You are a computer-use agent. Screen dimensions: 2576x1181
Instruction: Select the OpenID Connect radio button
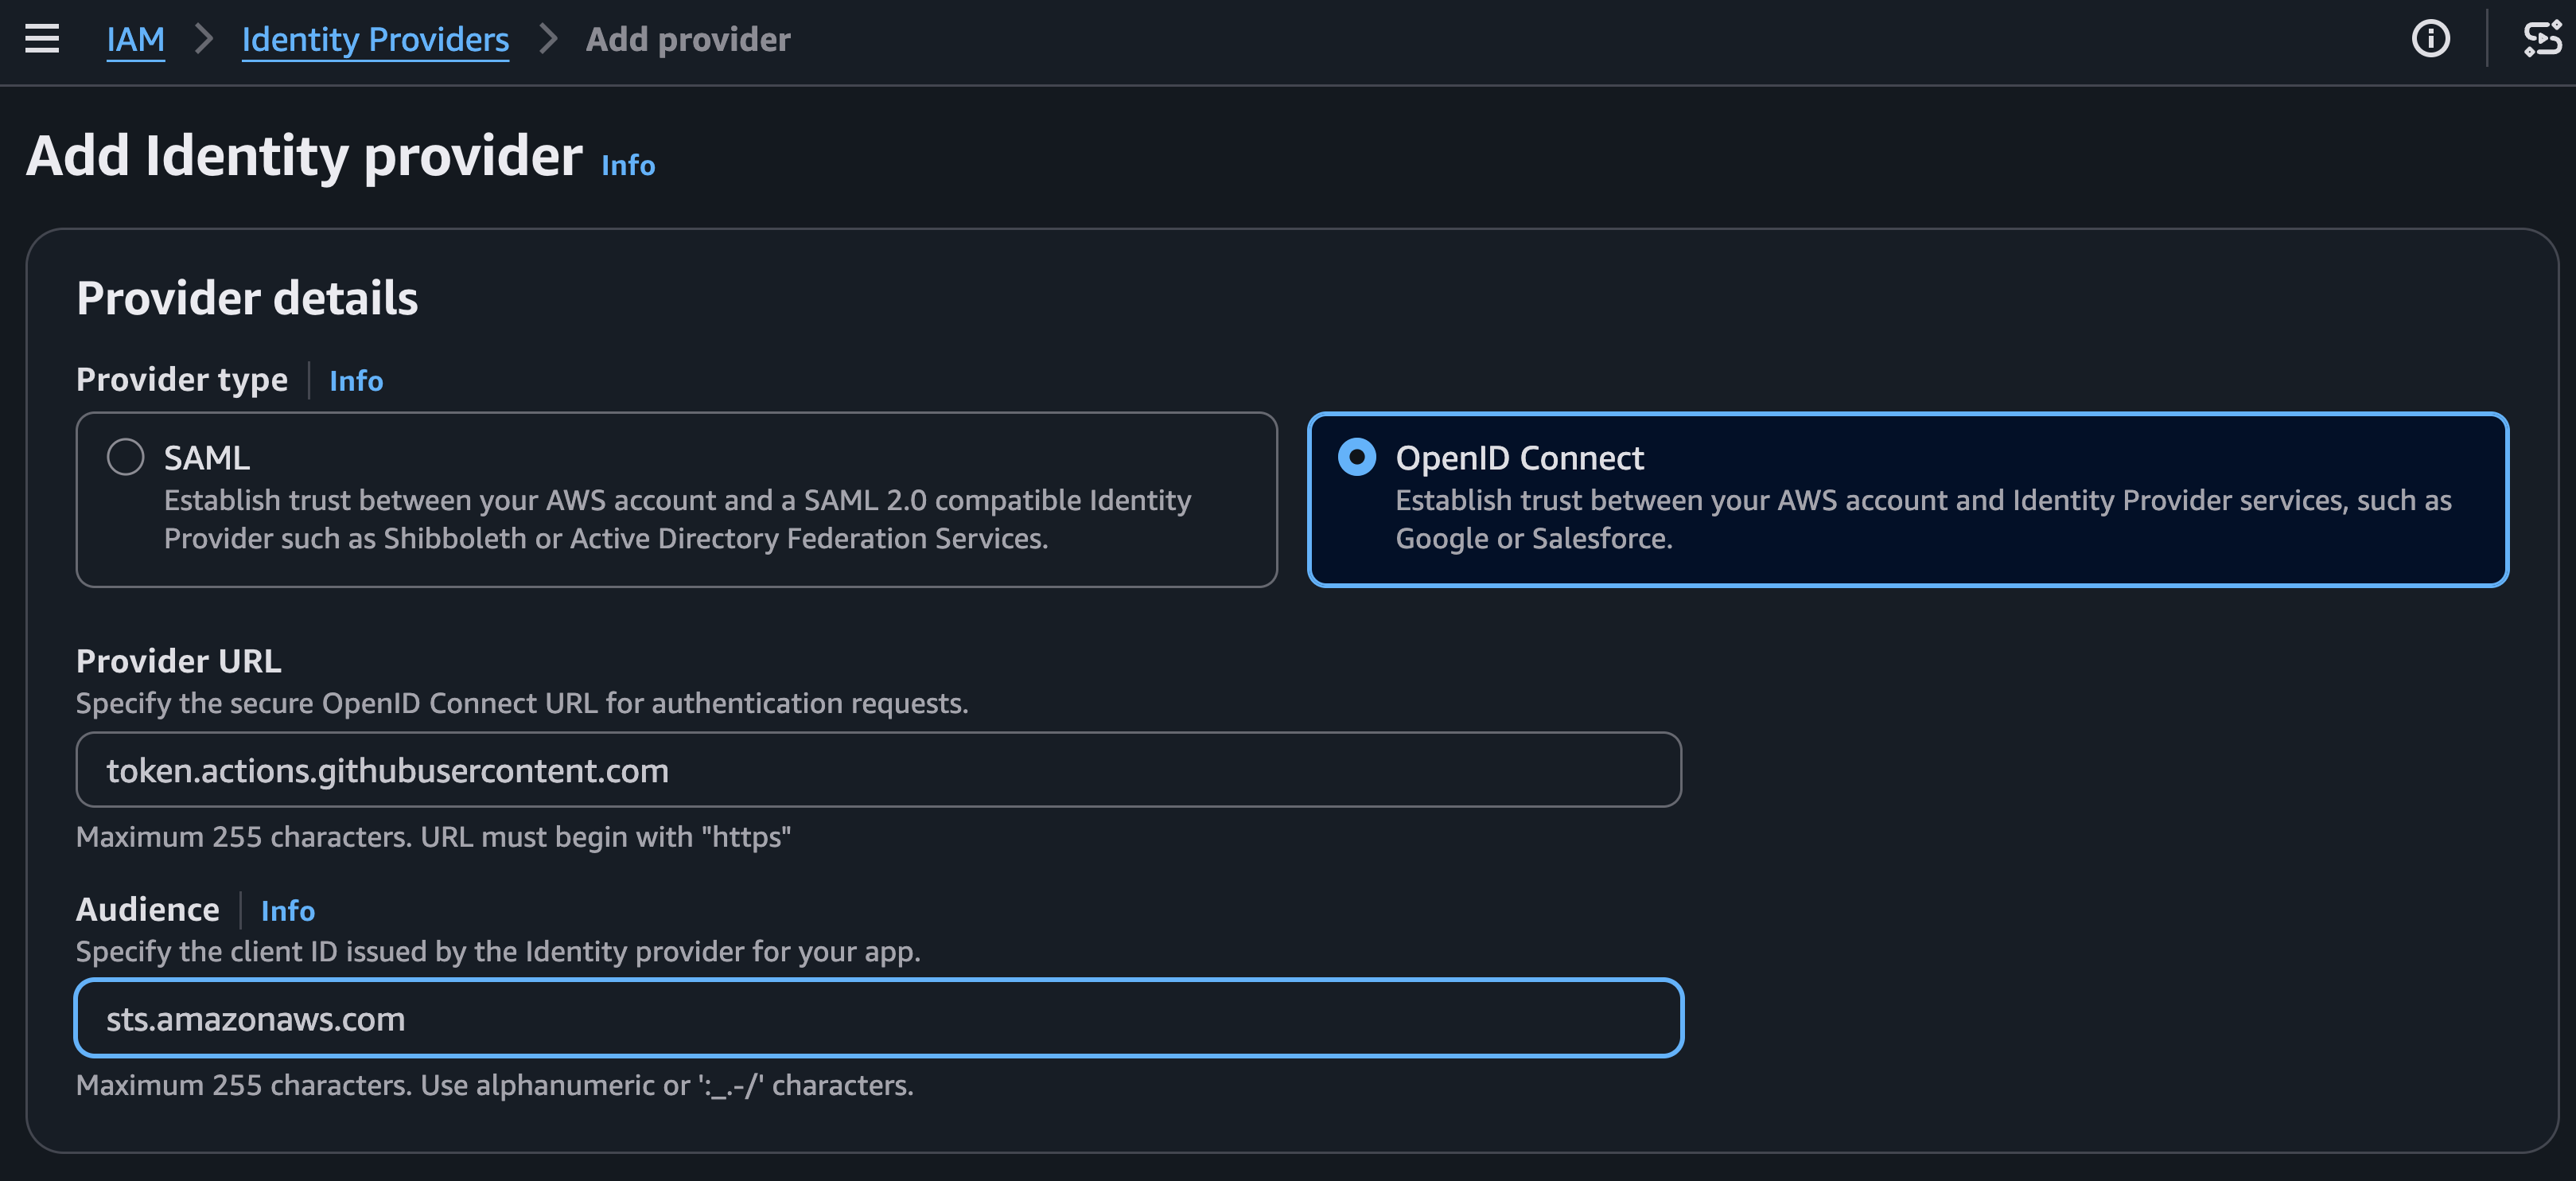coord(1357,457)
